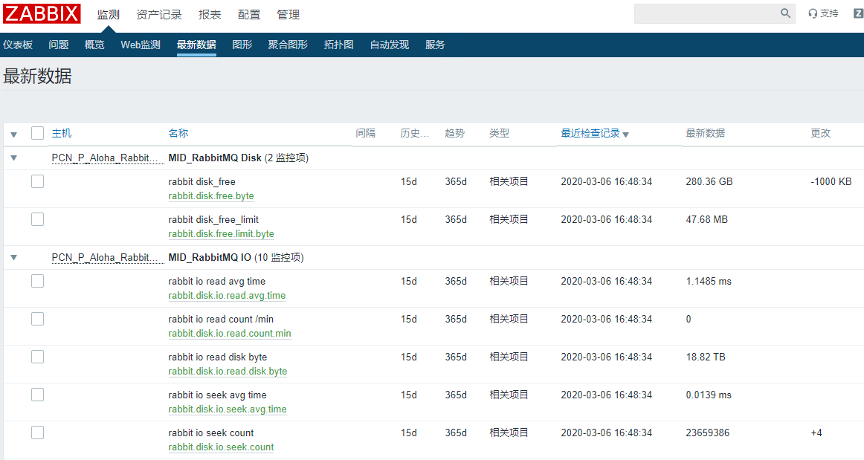The height and width of the screenshot is (460, 864).
Task: Click the 类型 column header
Action: coord(499,133)
